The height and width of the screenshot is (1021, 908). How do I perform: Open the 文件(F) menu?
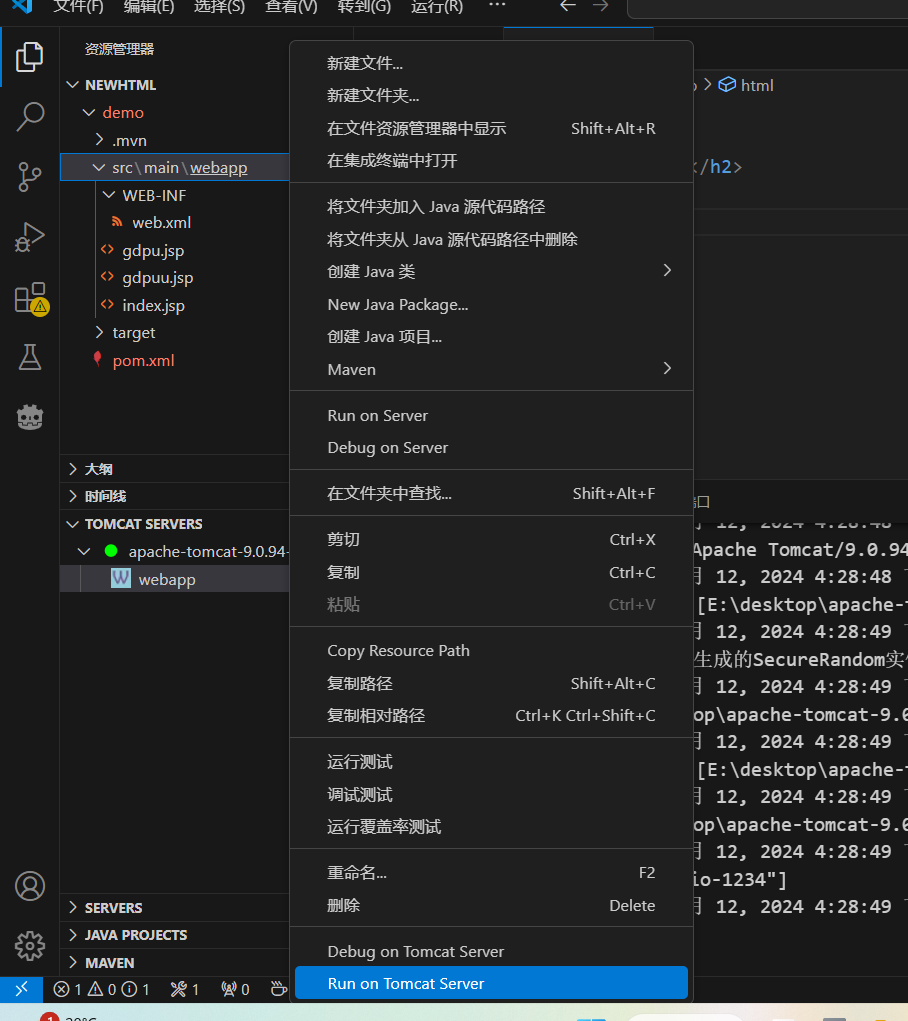click(x=78, y=7)
